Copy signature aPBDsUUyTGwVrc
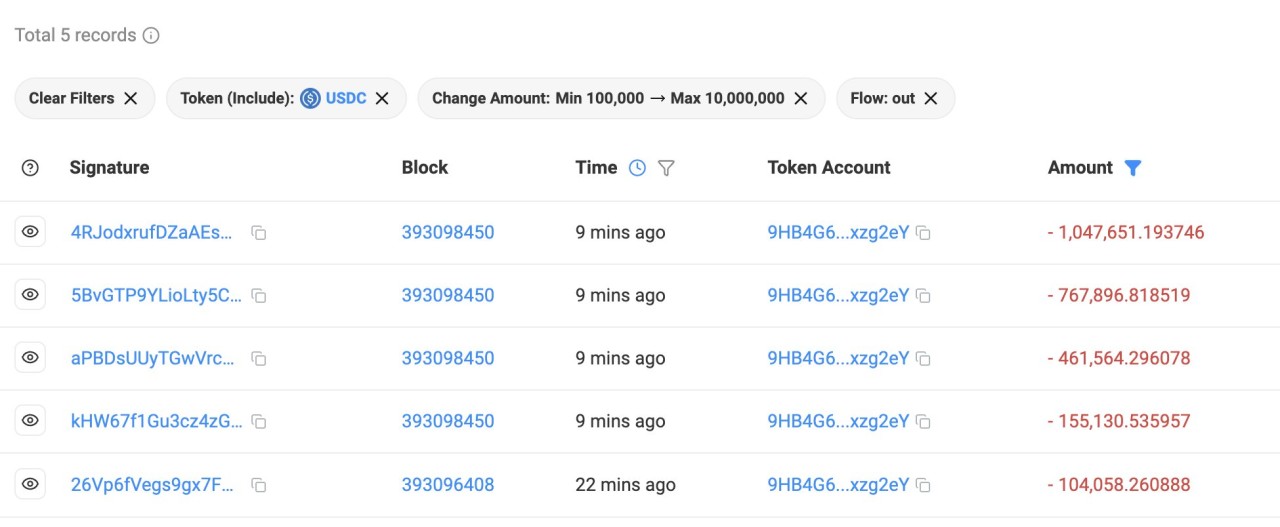Screen dimensions: 1280x527 pyautogui.click(x=258, y=359)
